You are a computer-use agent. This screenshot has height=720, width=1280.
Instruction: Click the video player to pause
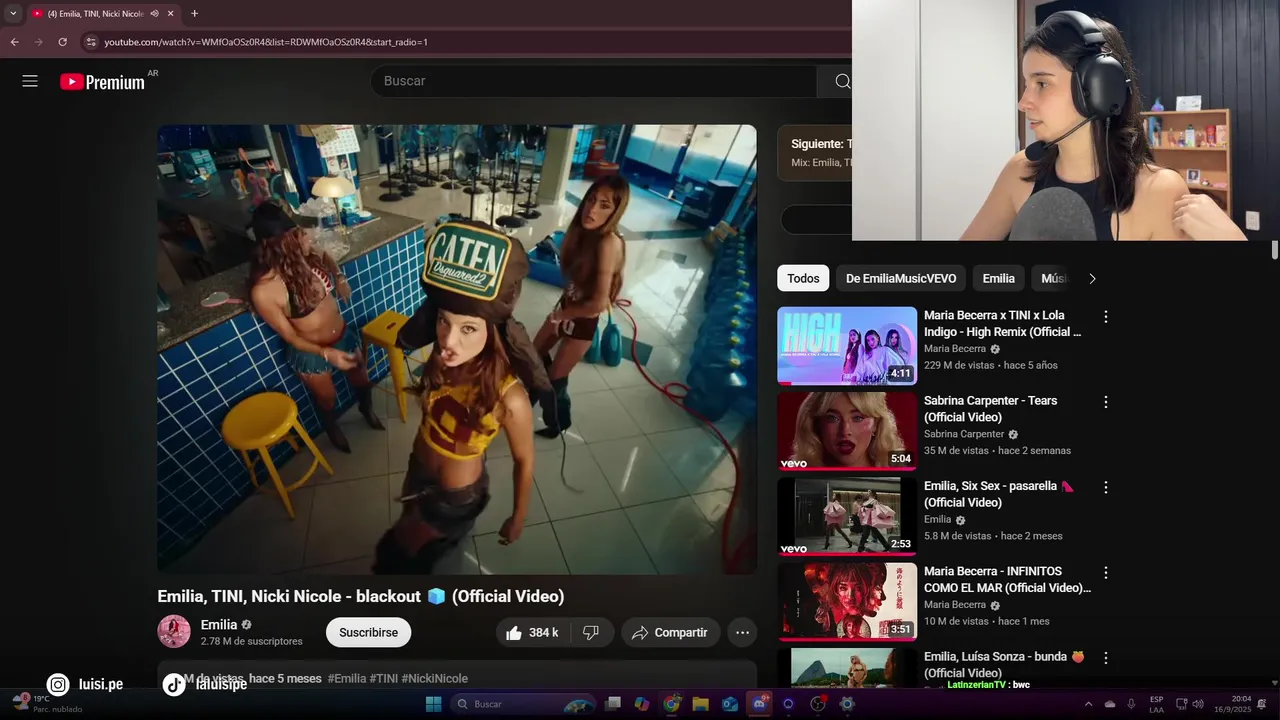[457, 349]
